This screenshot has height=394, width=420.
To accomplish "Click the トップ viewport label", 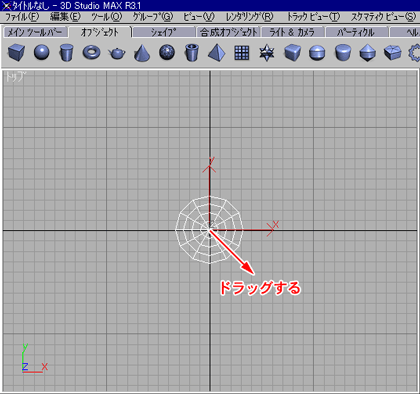I will [x=14, y=77].
